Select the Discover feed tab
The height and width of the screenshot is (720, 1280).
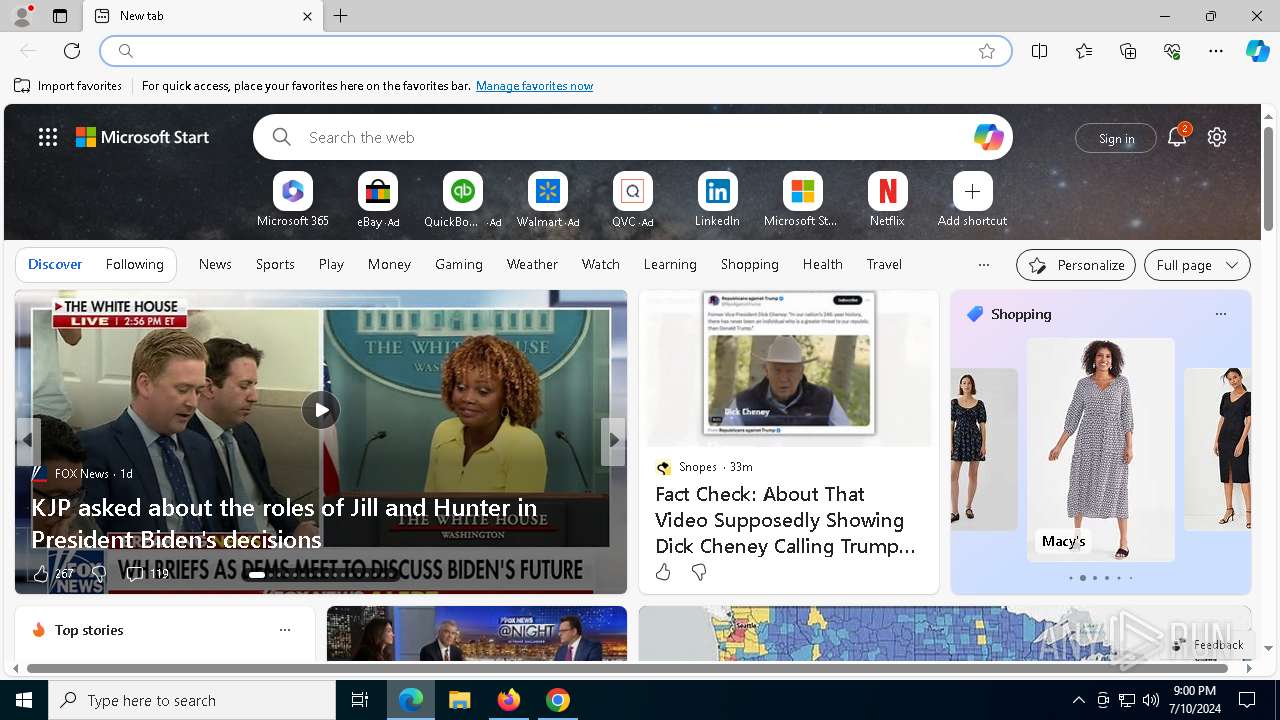(x=55, y=264)
